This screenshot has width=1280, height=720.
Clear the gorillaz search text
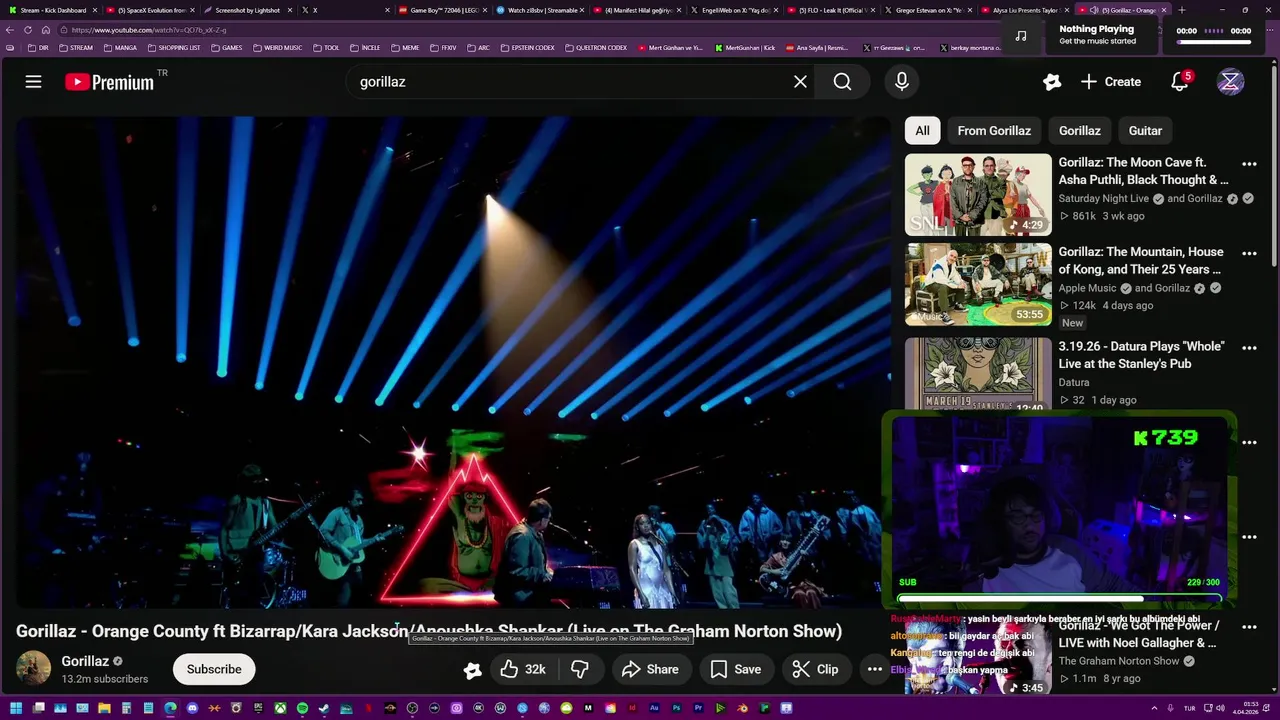coord(800,82)
